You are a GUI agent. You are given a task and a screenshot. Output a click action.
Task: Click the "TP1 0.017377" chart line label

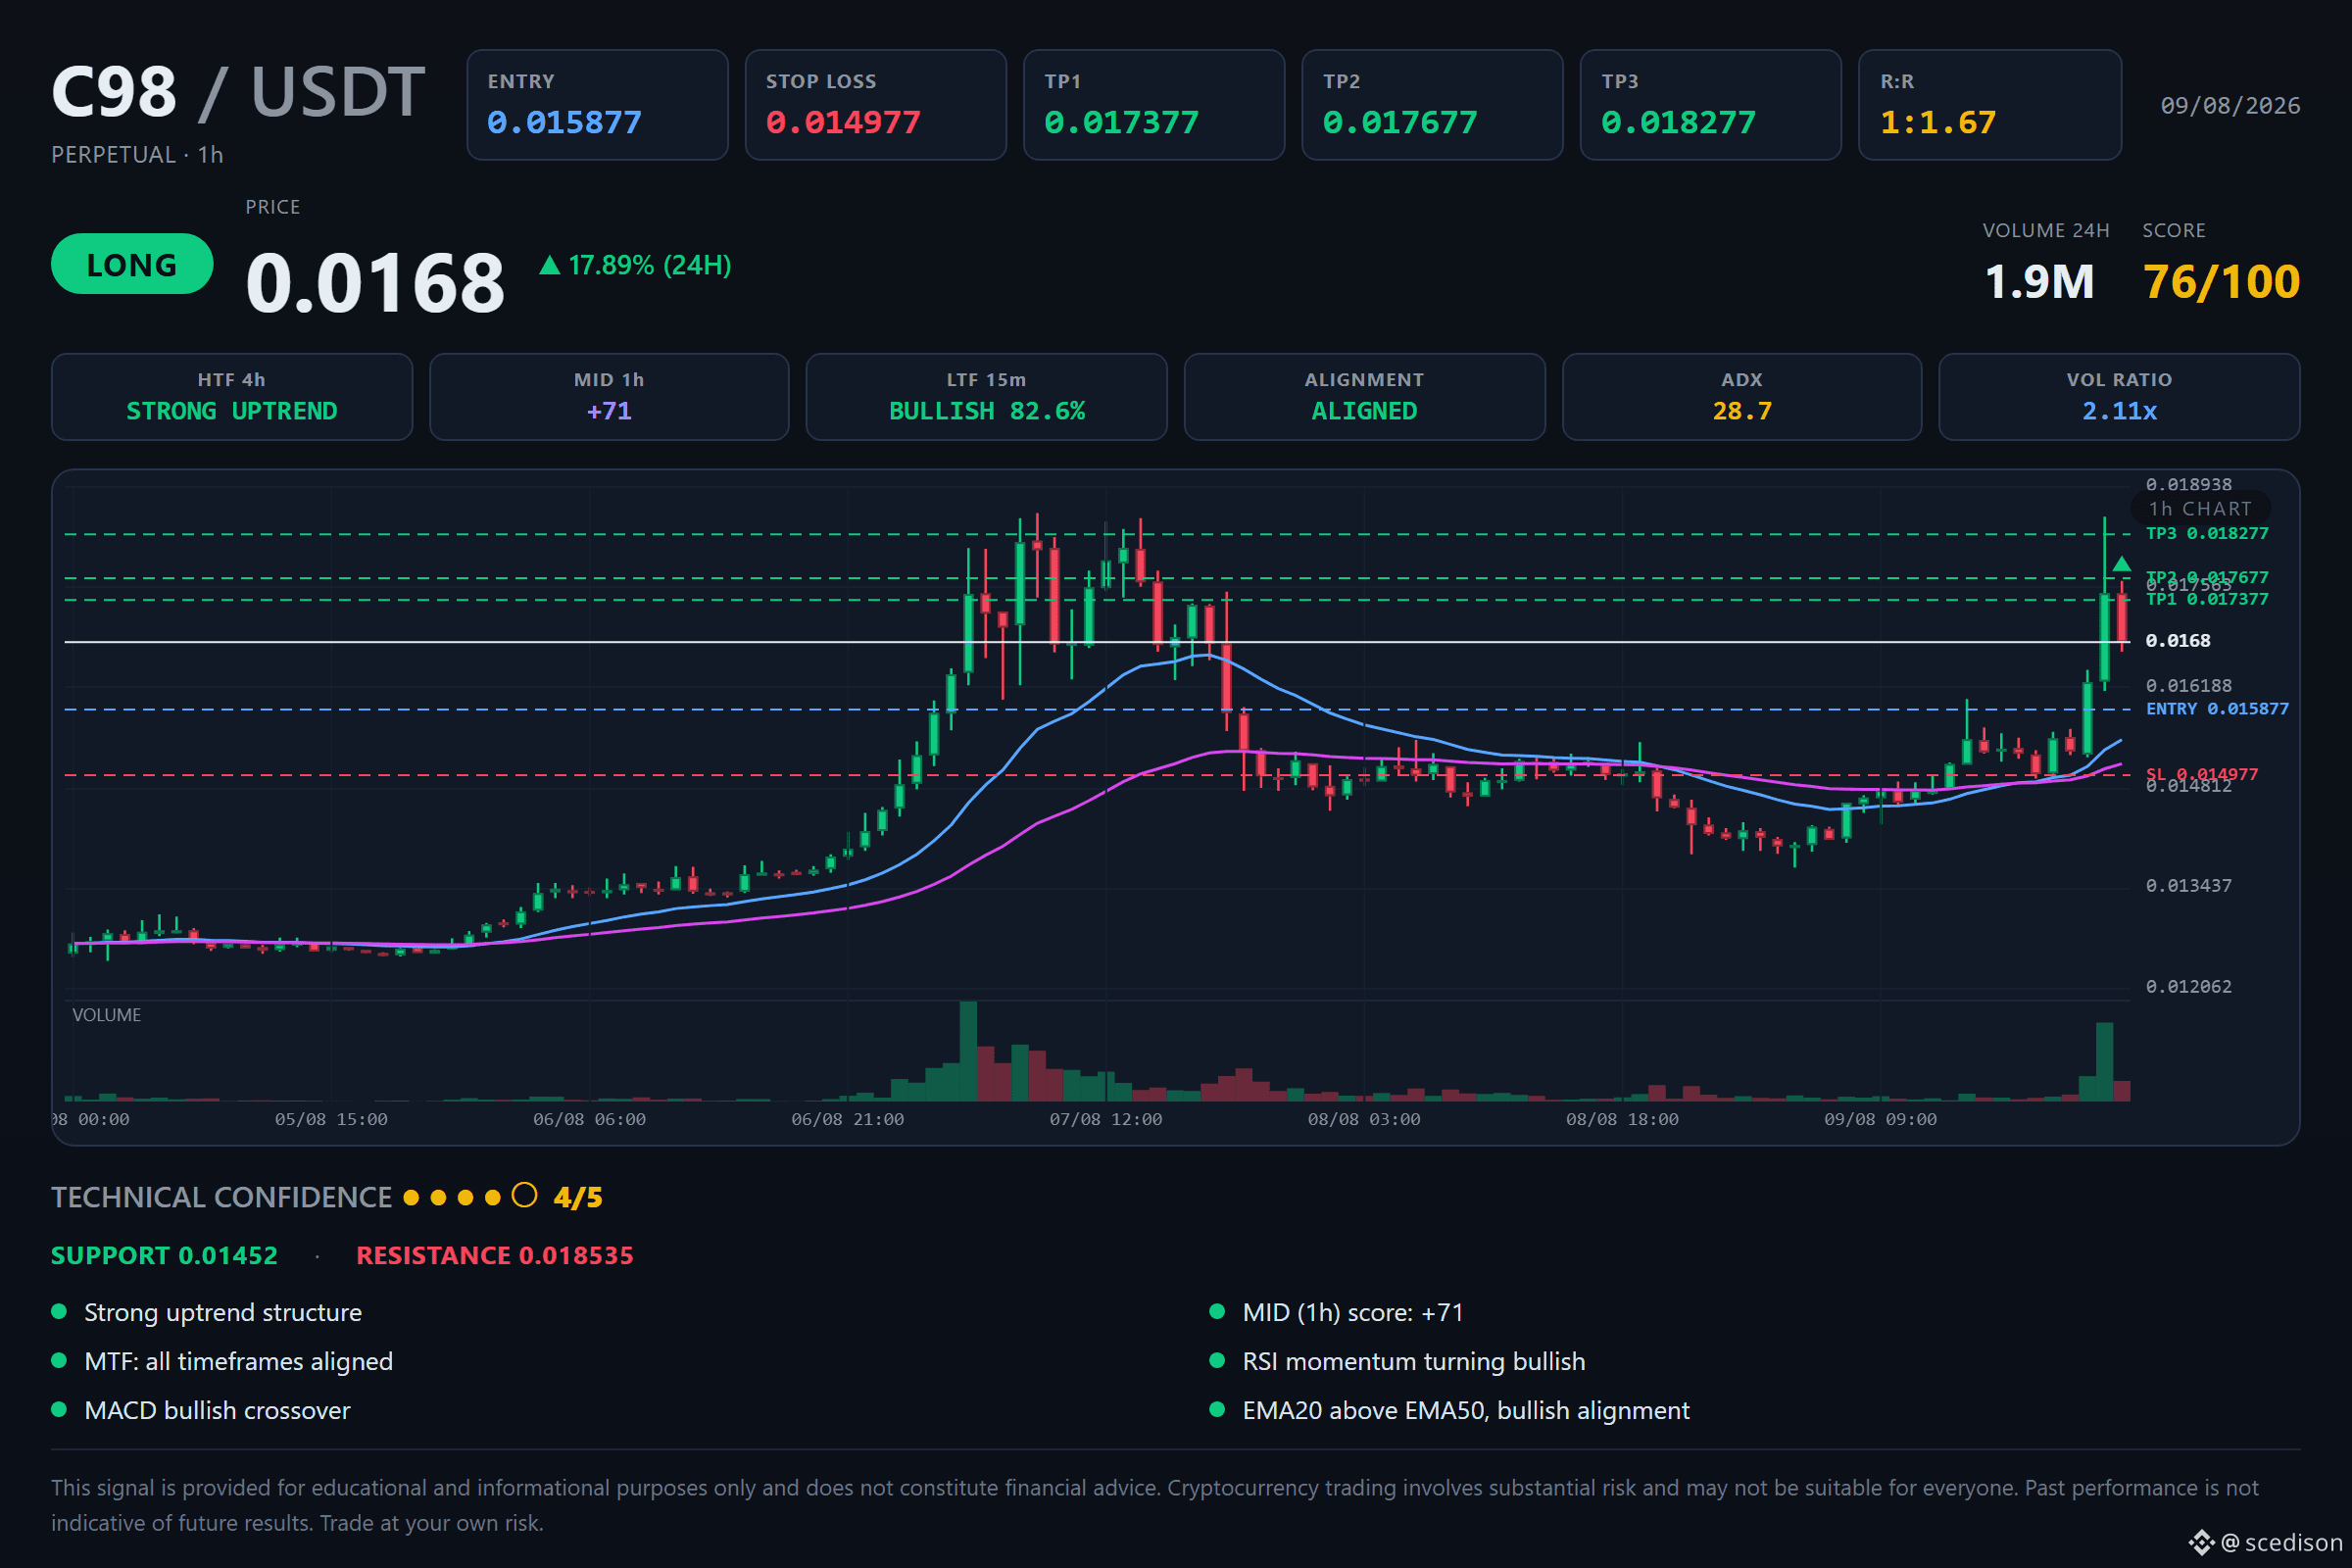point(2207,599)
